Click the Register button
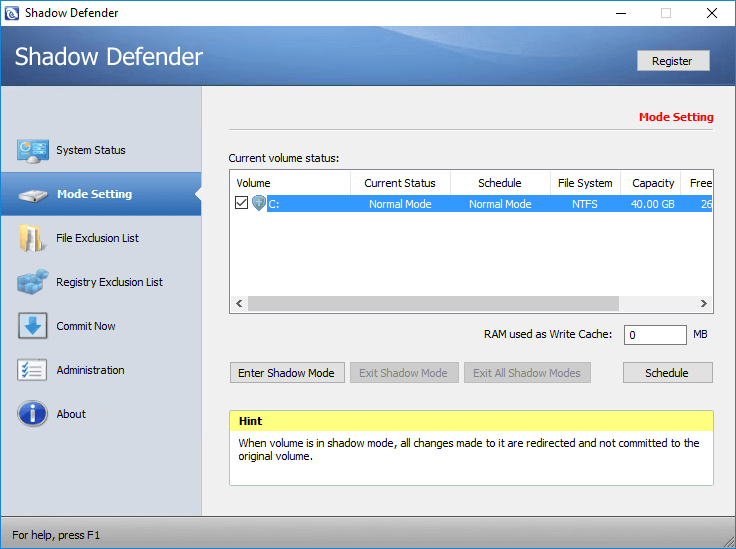This screenshot has width=736, height=549. click(673, 61)
